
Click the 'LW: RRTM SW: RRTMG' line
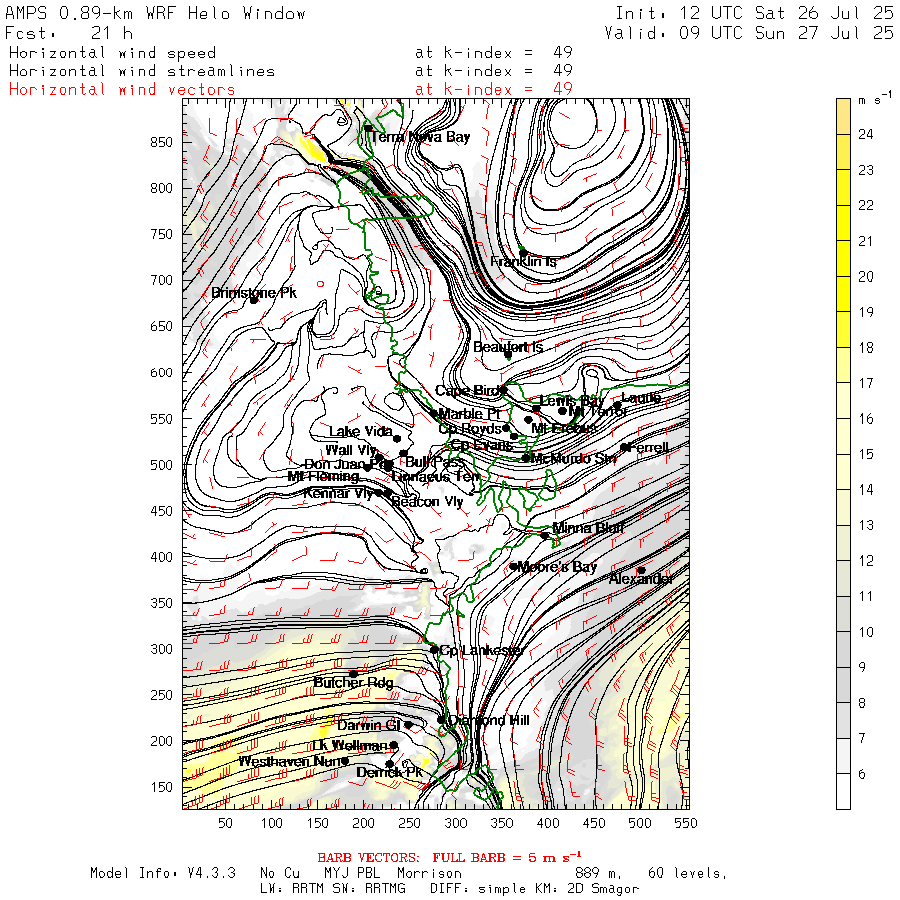[332, 889]
